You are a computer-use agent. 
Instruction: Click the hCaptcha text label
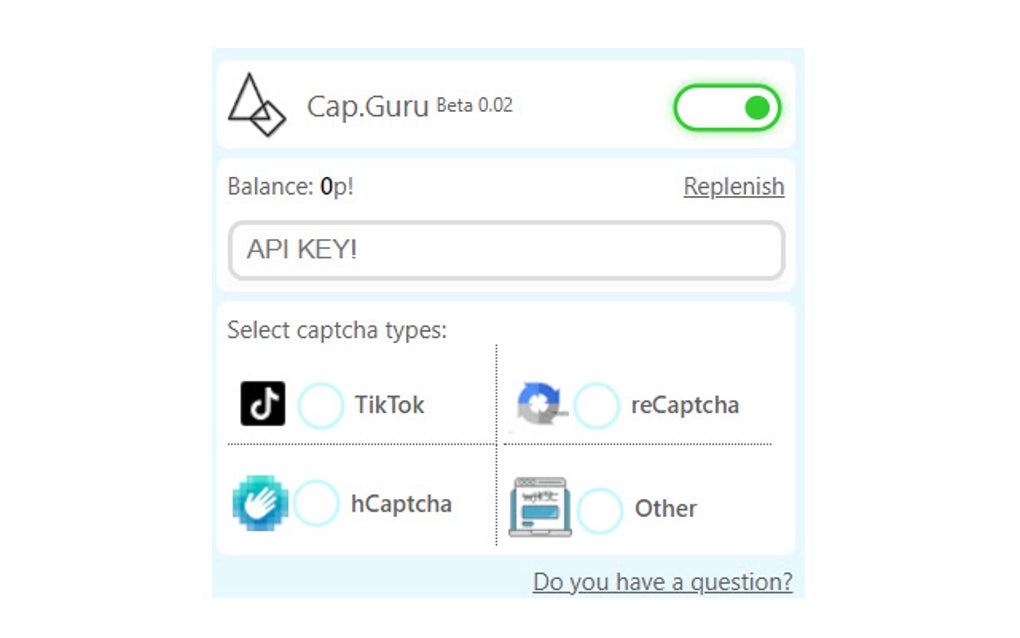[401, 503]
